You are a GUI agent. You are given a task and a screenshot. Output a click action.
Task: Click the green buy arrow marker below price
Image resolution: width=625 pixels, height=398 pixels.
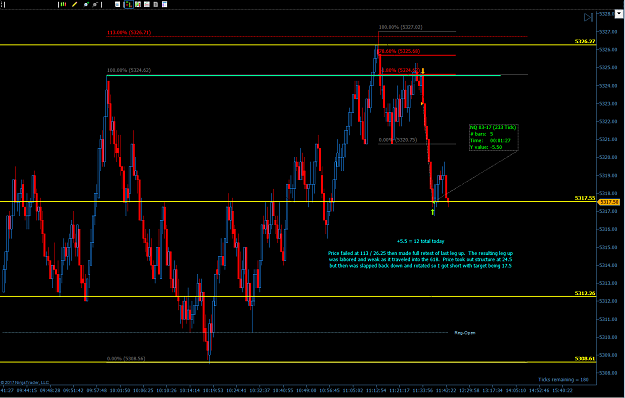[433, 212]
